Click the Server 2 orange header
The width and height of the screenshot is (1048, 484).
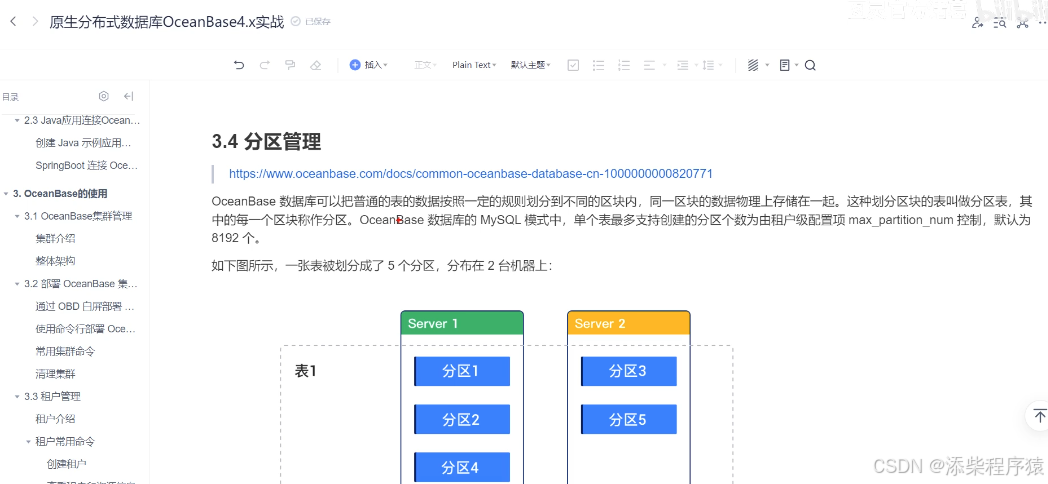click(628, 323)
